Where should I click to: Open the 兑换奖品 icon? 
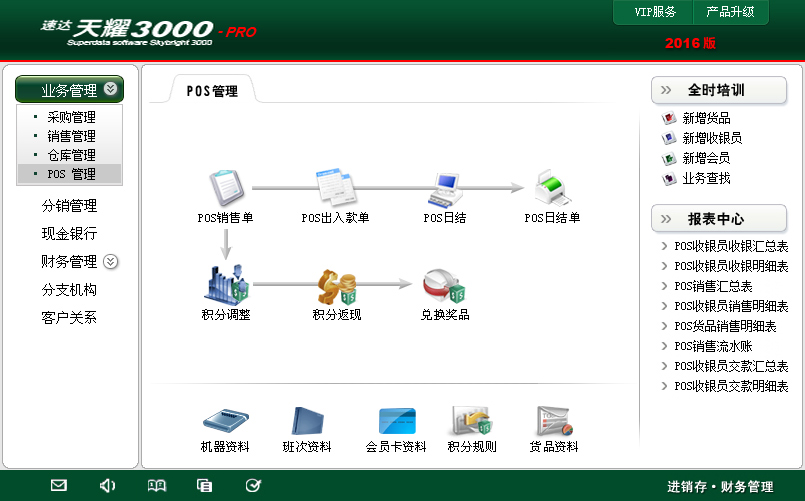tap(445, 286)
